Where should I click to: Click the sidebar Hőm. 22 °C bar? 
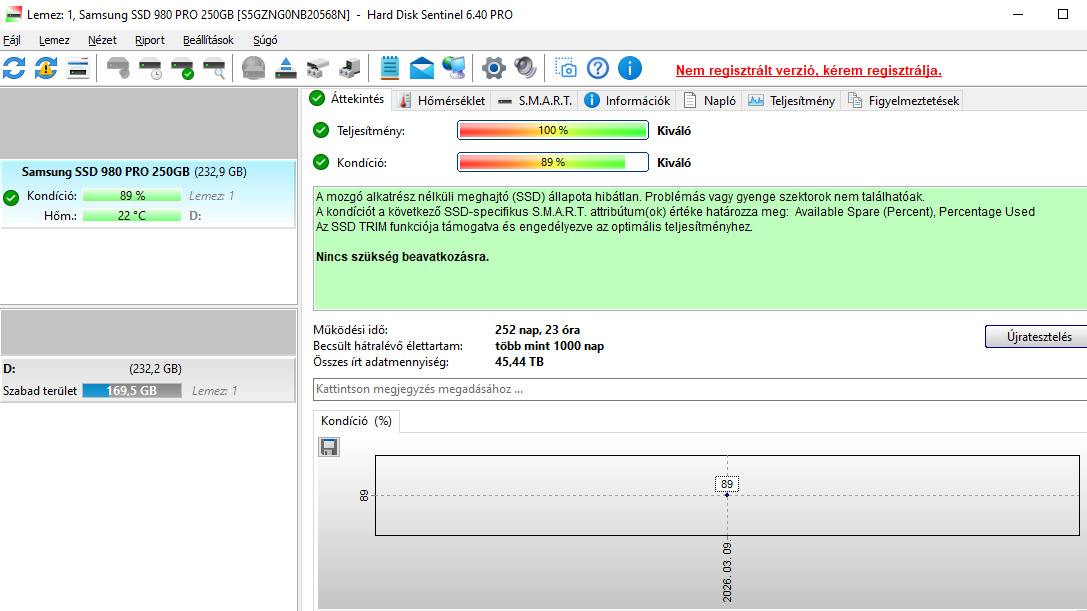point(132,216)
